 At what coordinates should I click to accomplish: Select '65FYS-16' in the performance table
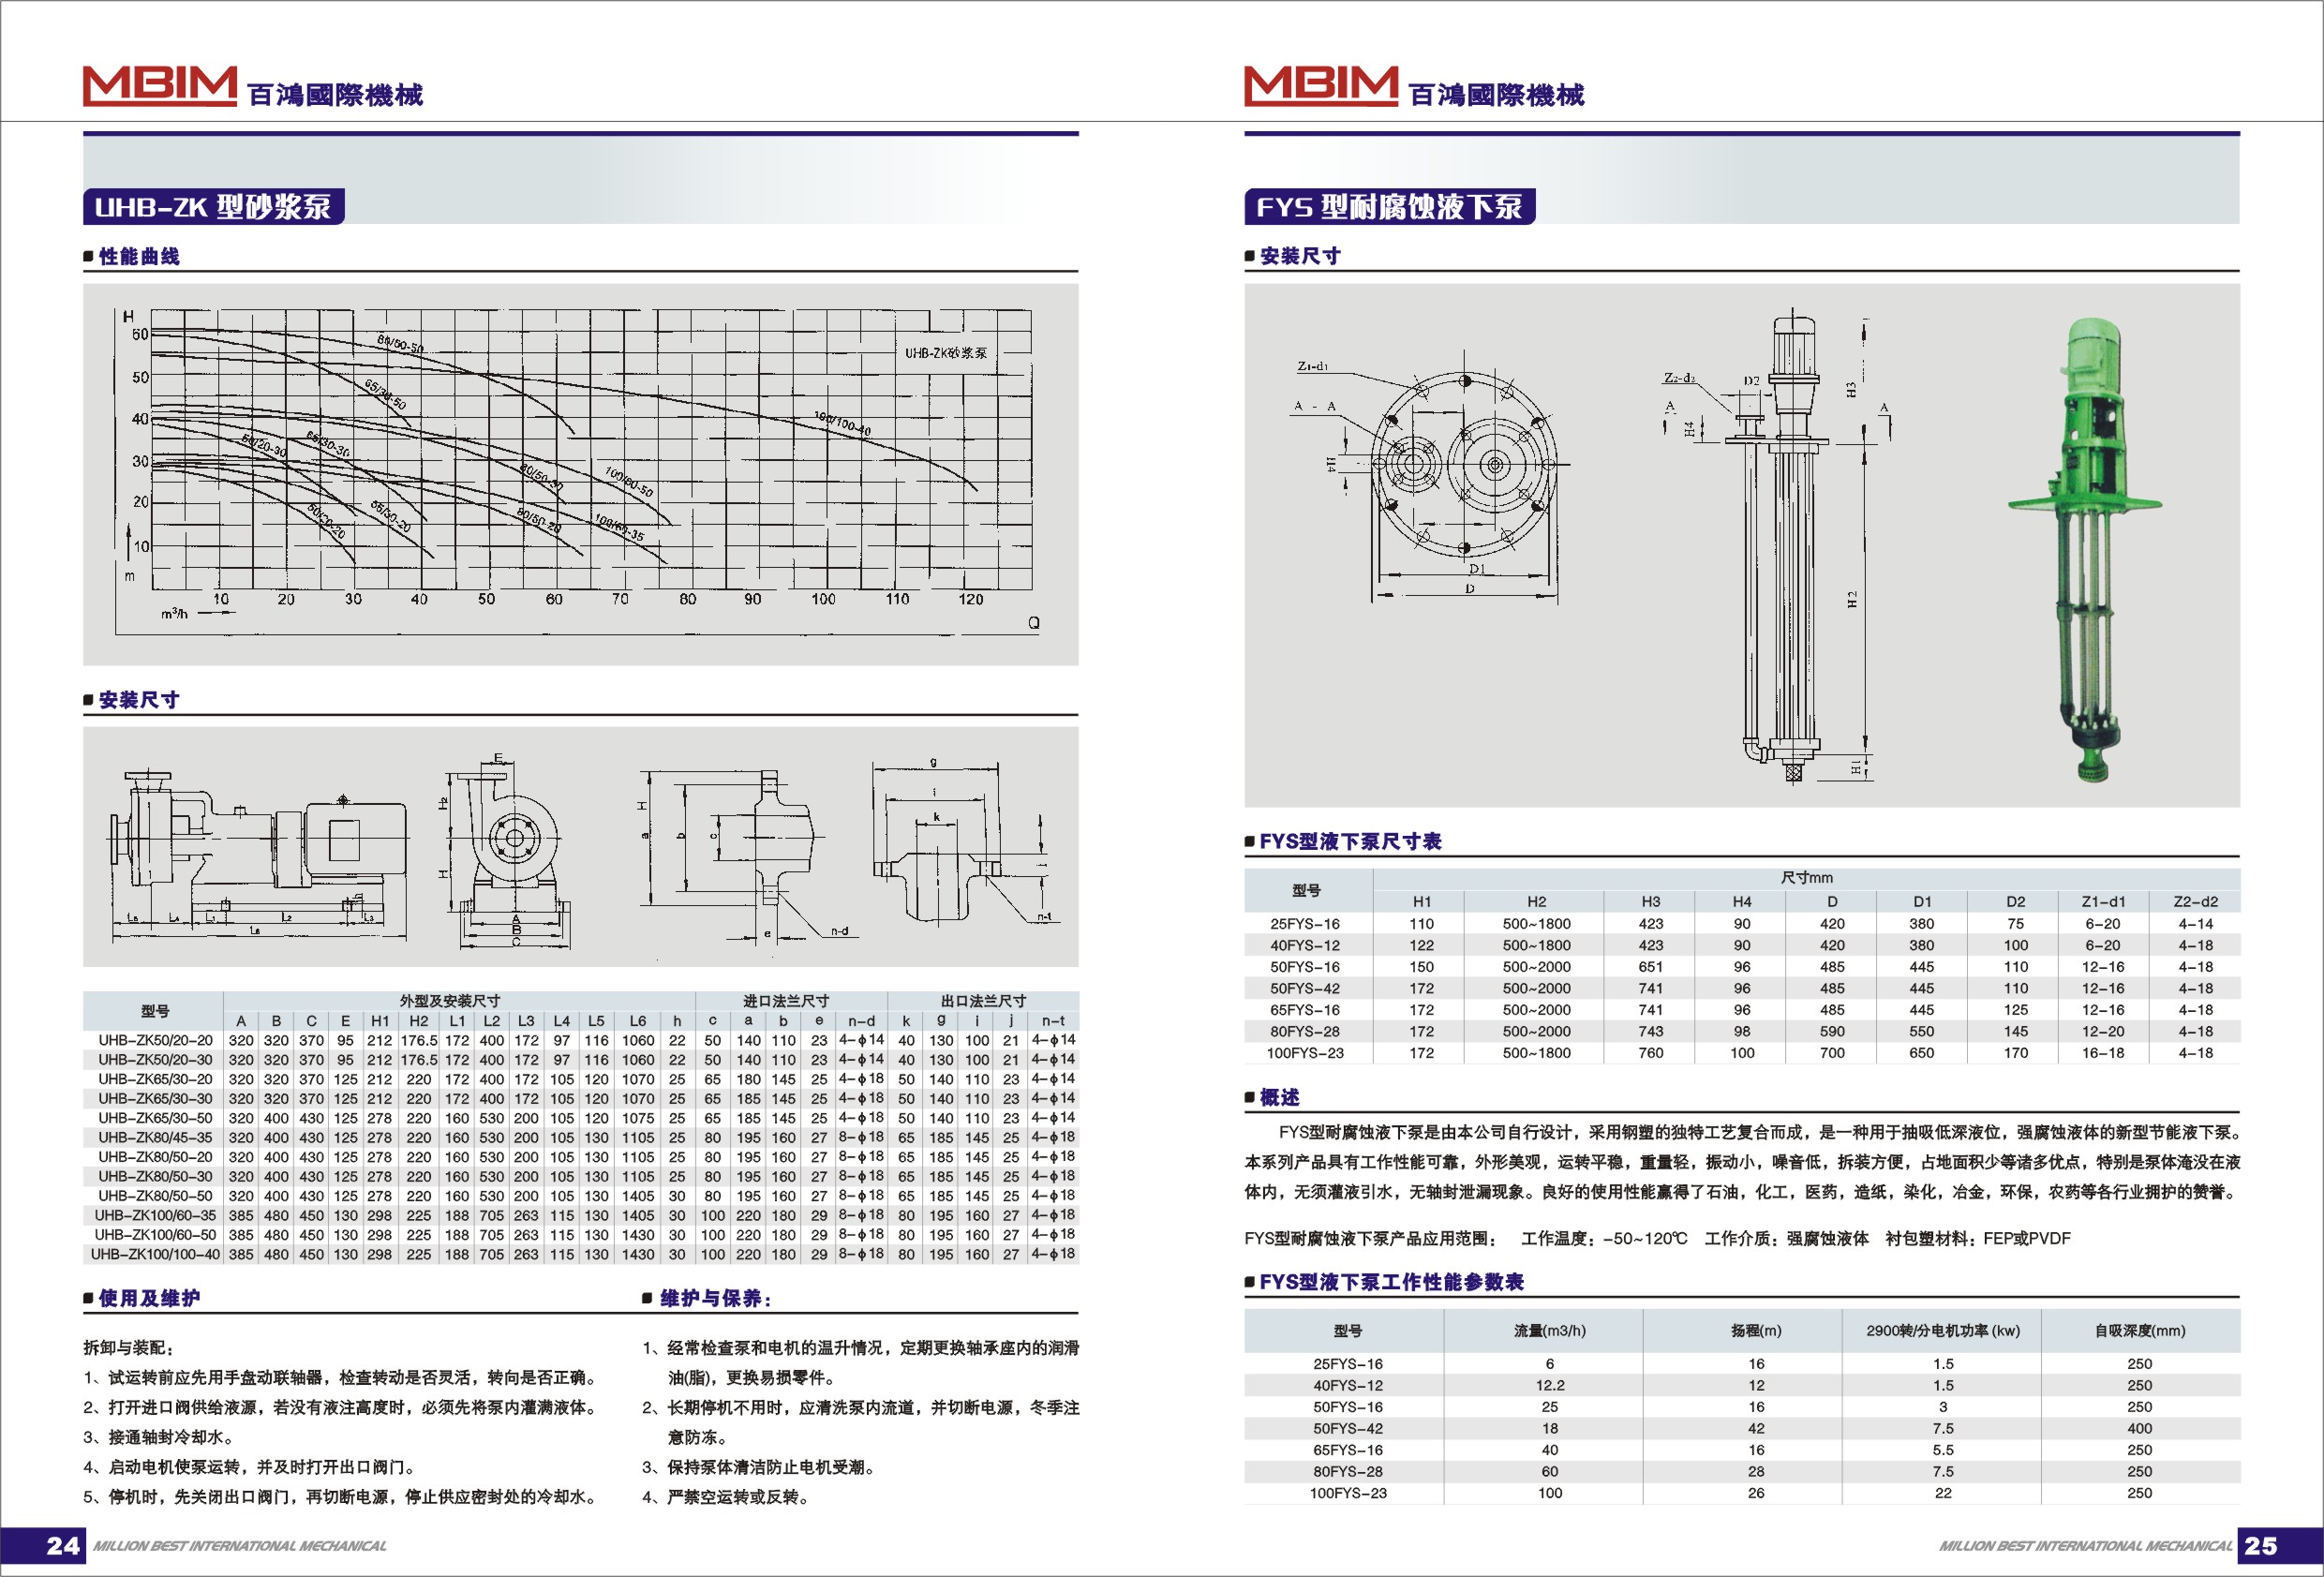coord(1348,1450)
